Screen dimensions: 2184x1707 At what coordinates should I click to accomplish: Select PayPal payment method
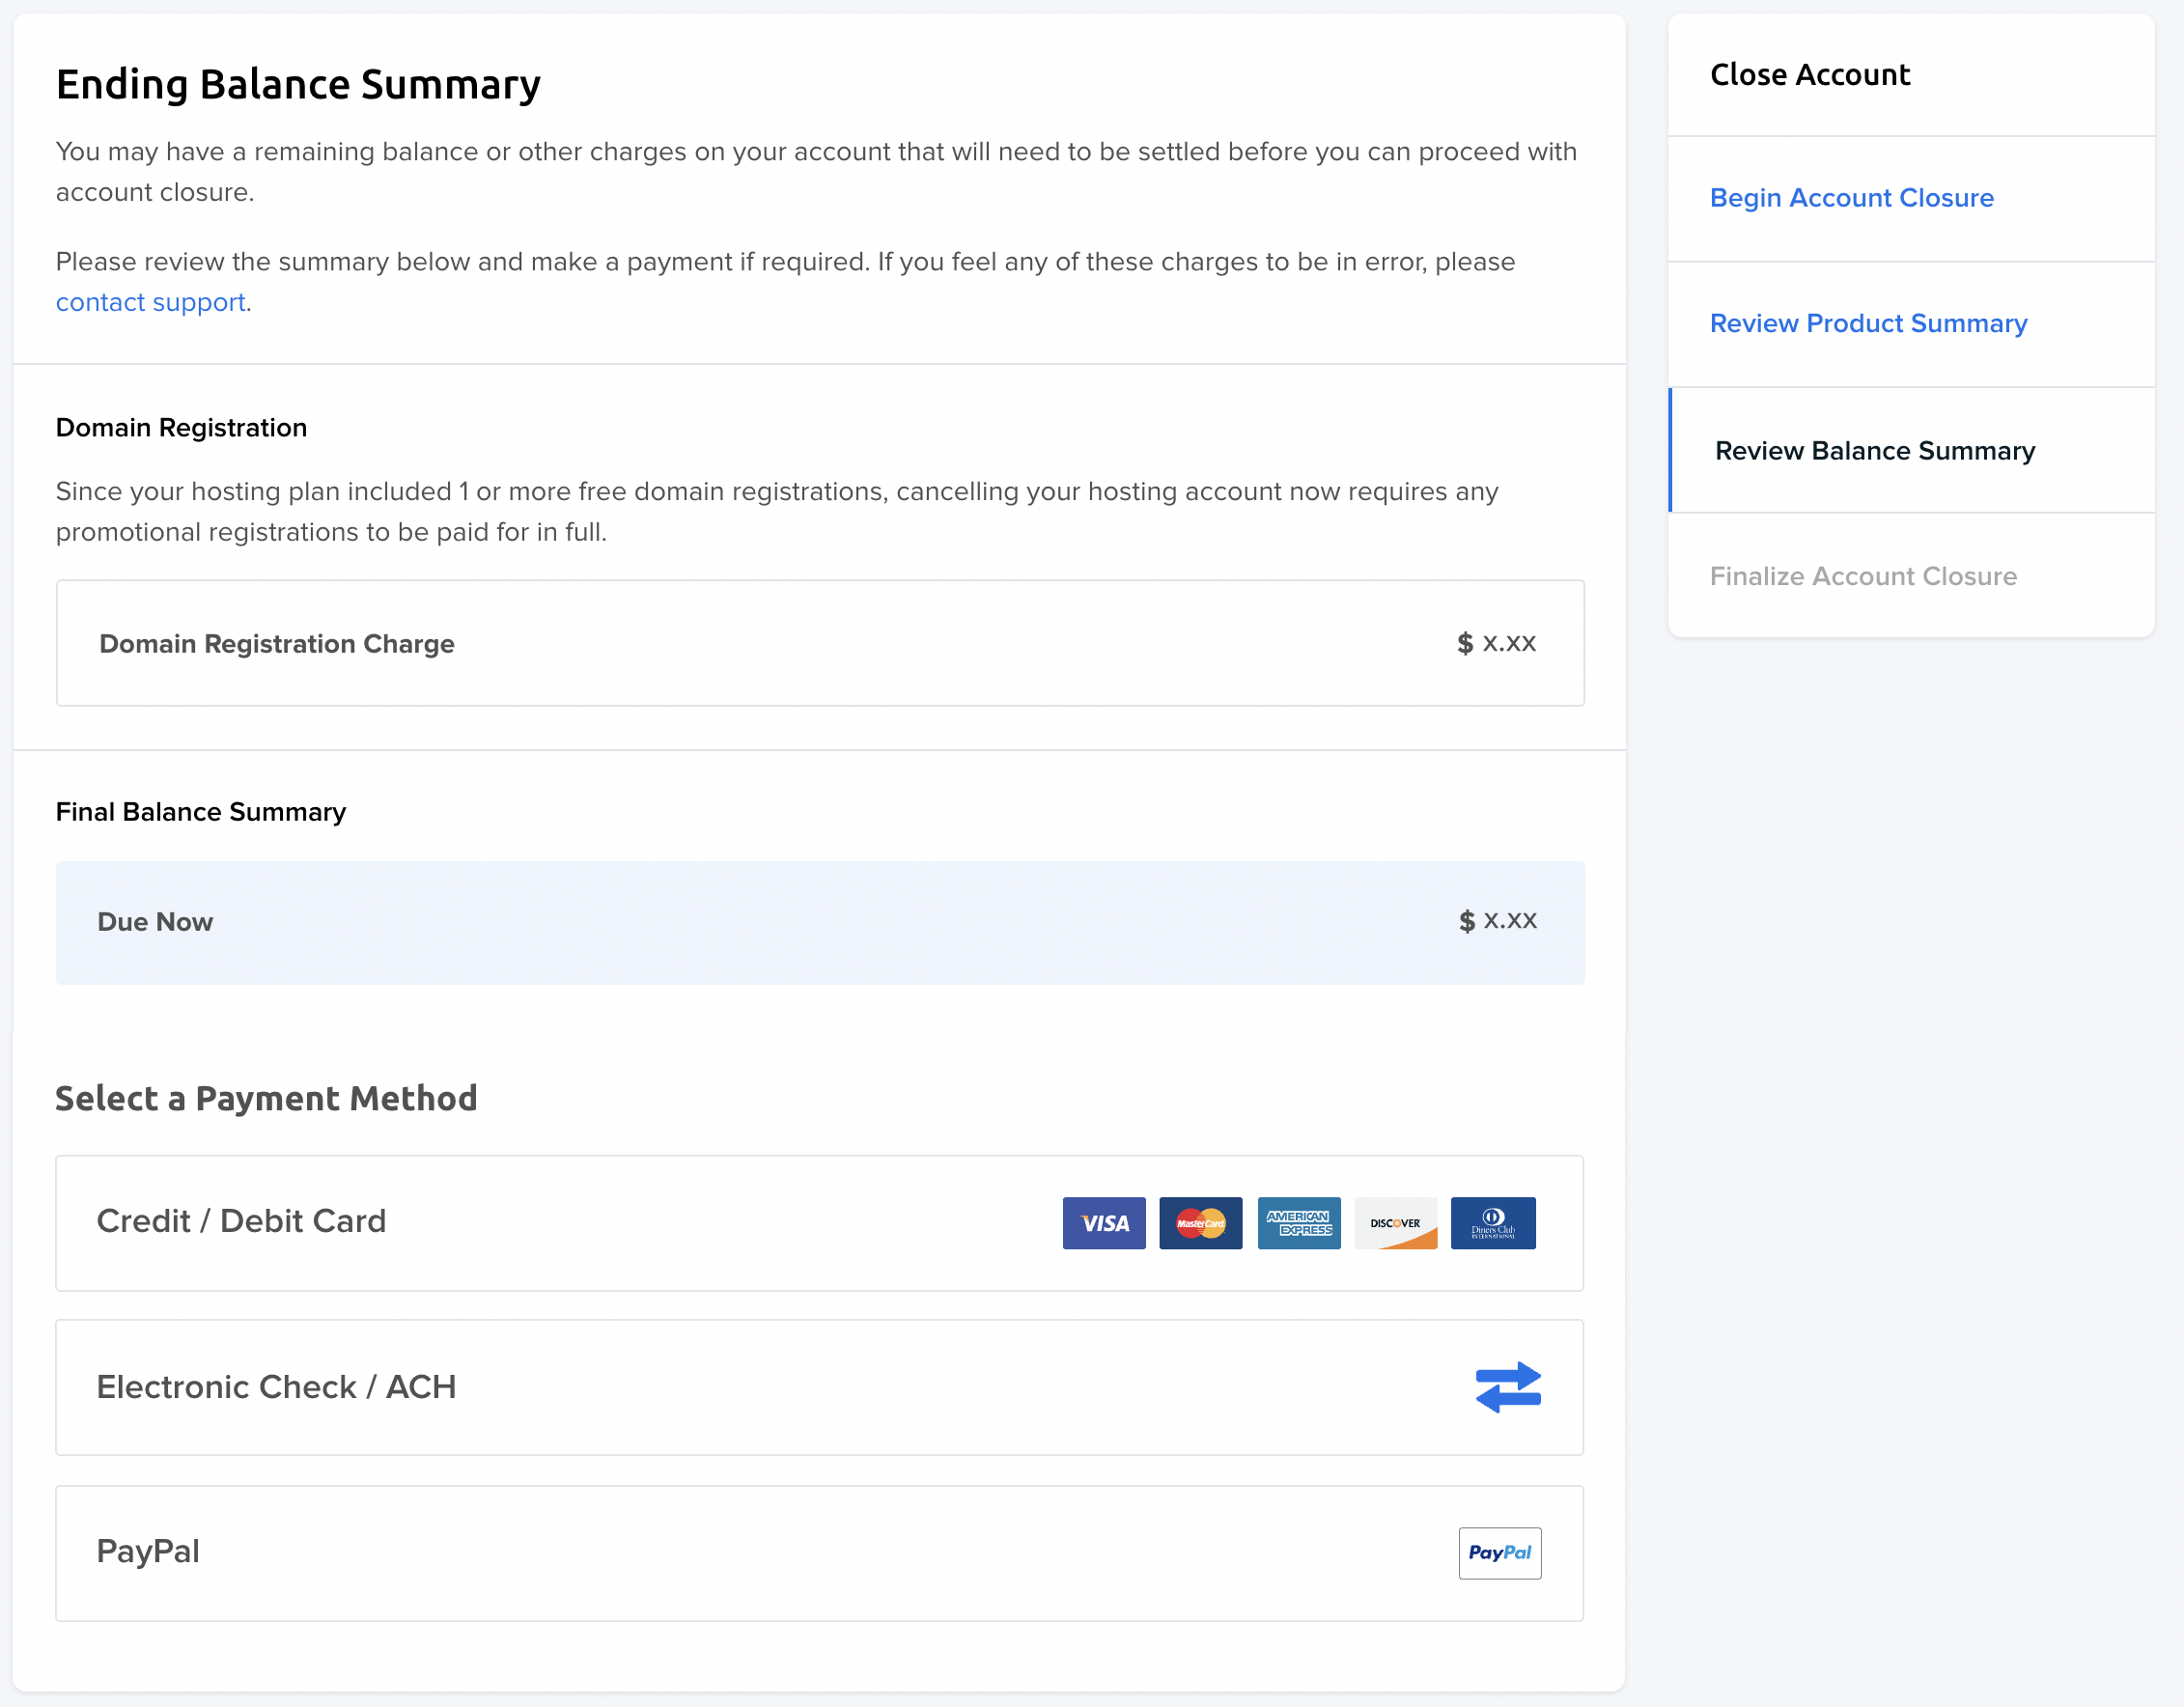tap(821, 1553)
